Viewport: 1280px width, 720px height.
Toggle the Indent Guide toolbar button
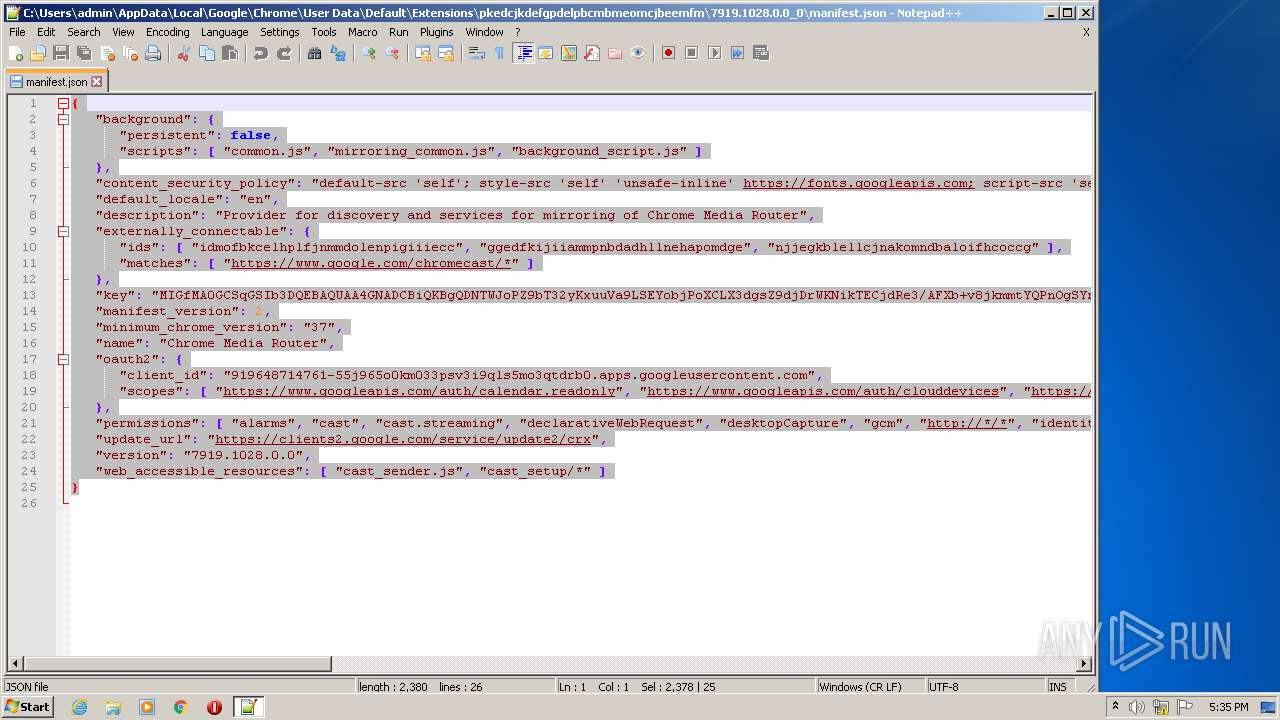click(x=523, y=53)
